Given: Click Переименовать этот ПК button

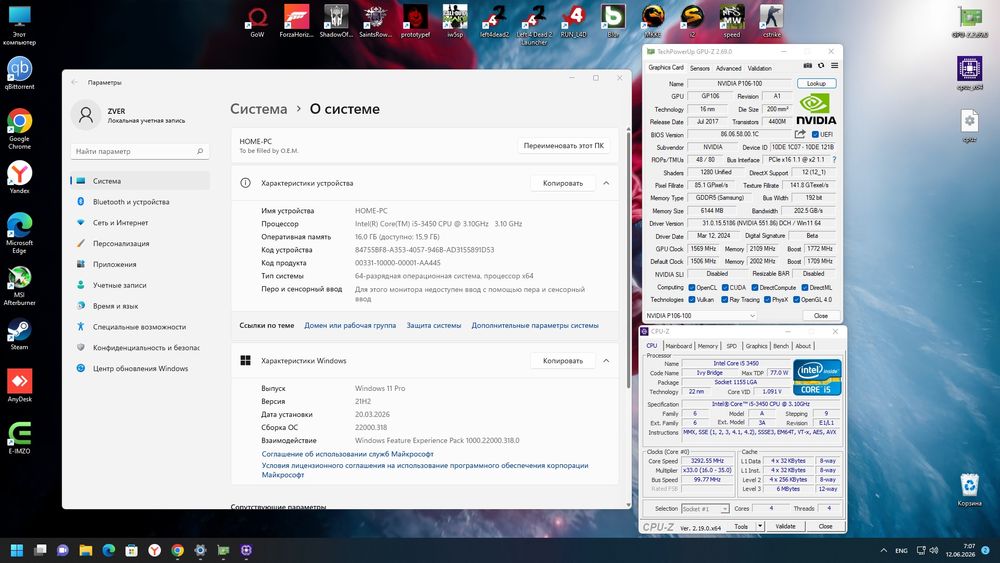Looking at the screenshot, I should coord(563,145).
